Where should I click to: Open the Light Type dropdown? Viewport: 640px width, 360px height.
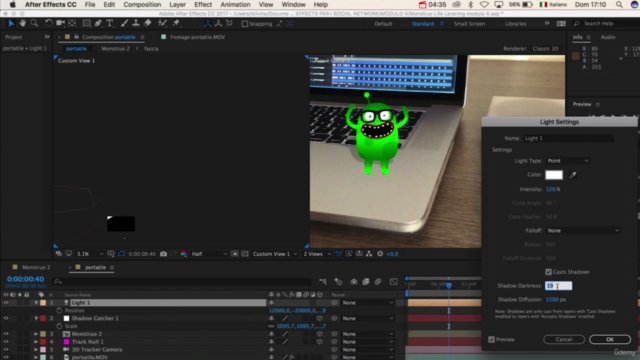tap(568, 161)
